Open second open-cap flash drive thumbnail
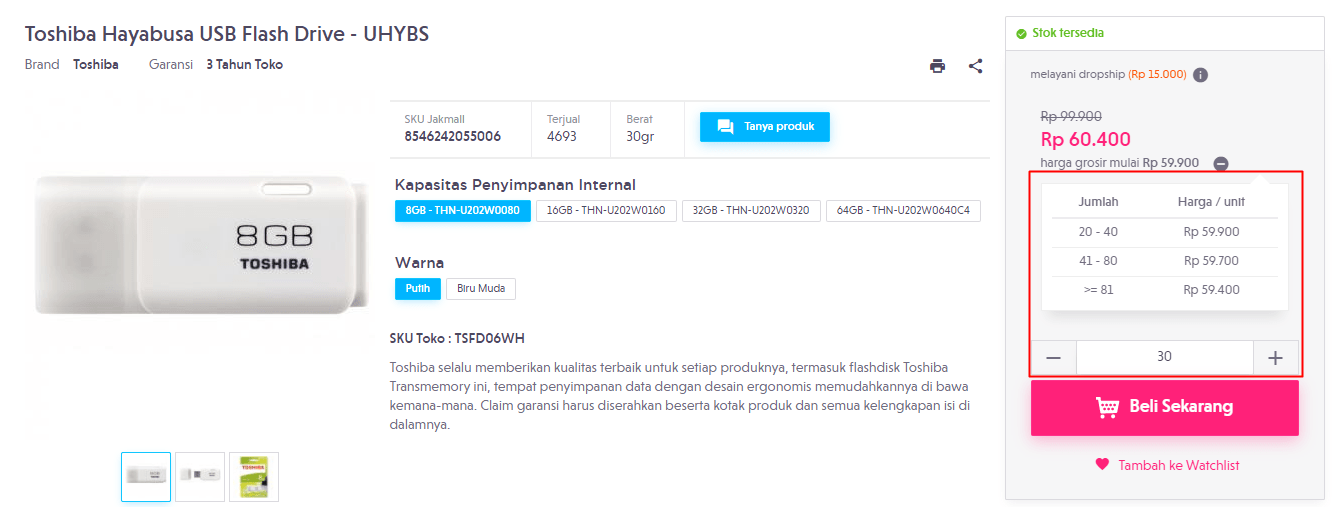Viewport: 1339px width, 507px height. tap(200, 477)
